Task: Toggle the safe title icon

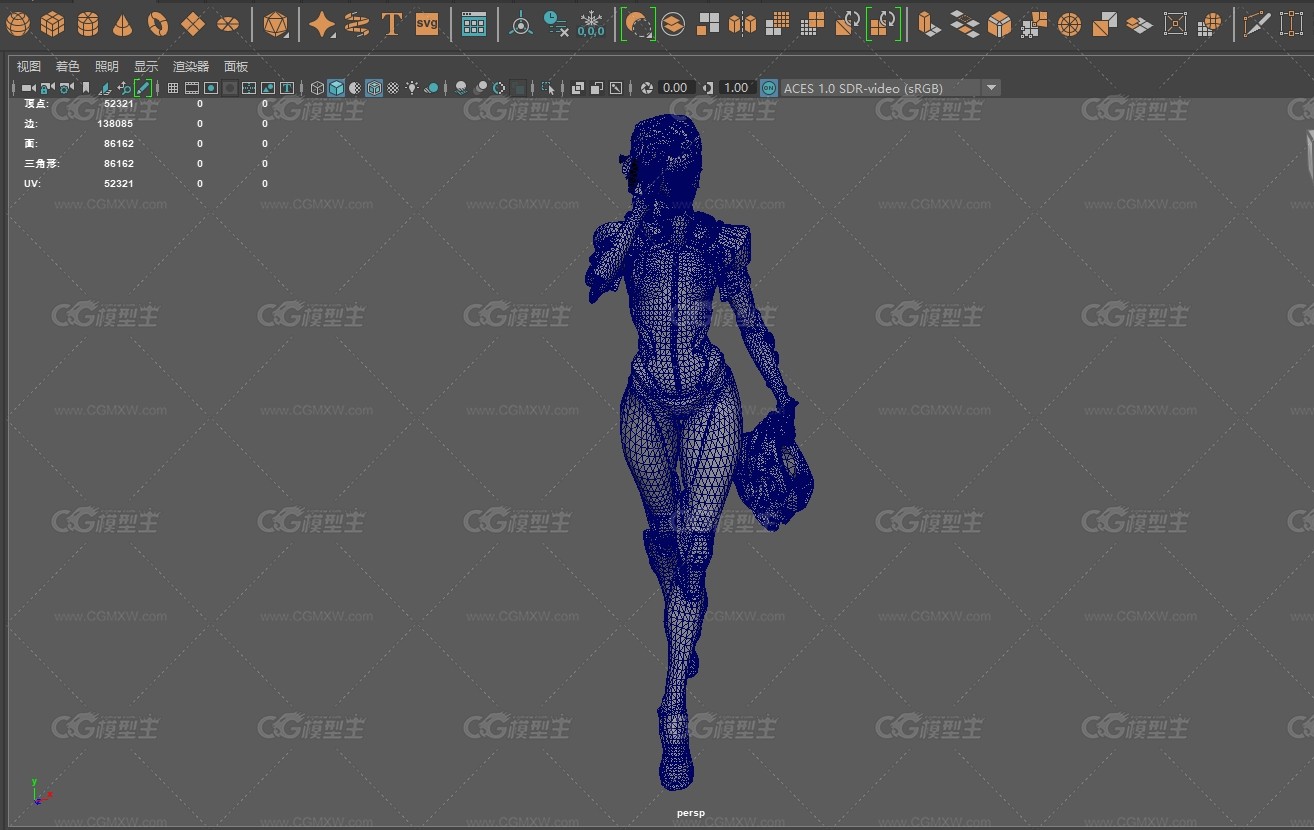Action: pyautogui.click(x=286, y=88)
